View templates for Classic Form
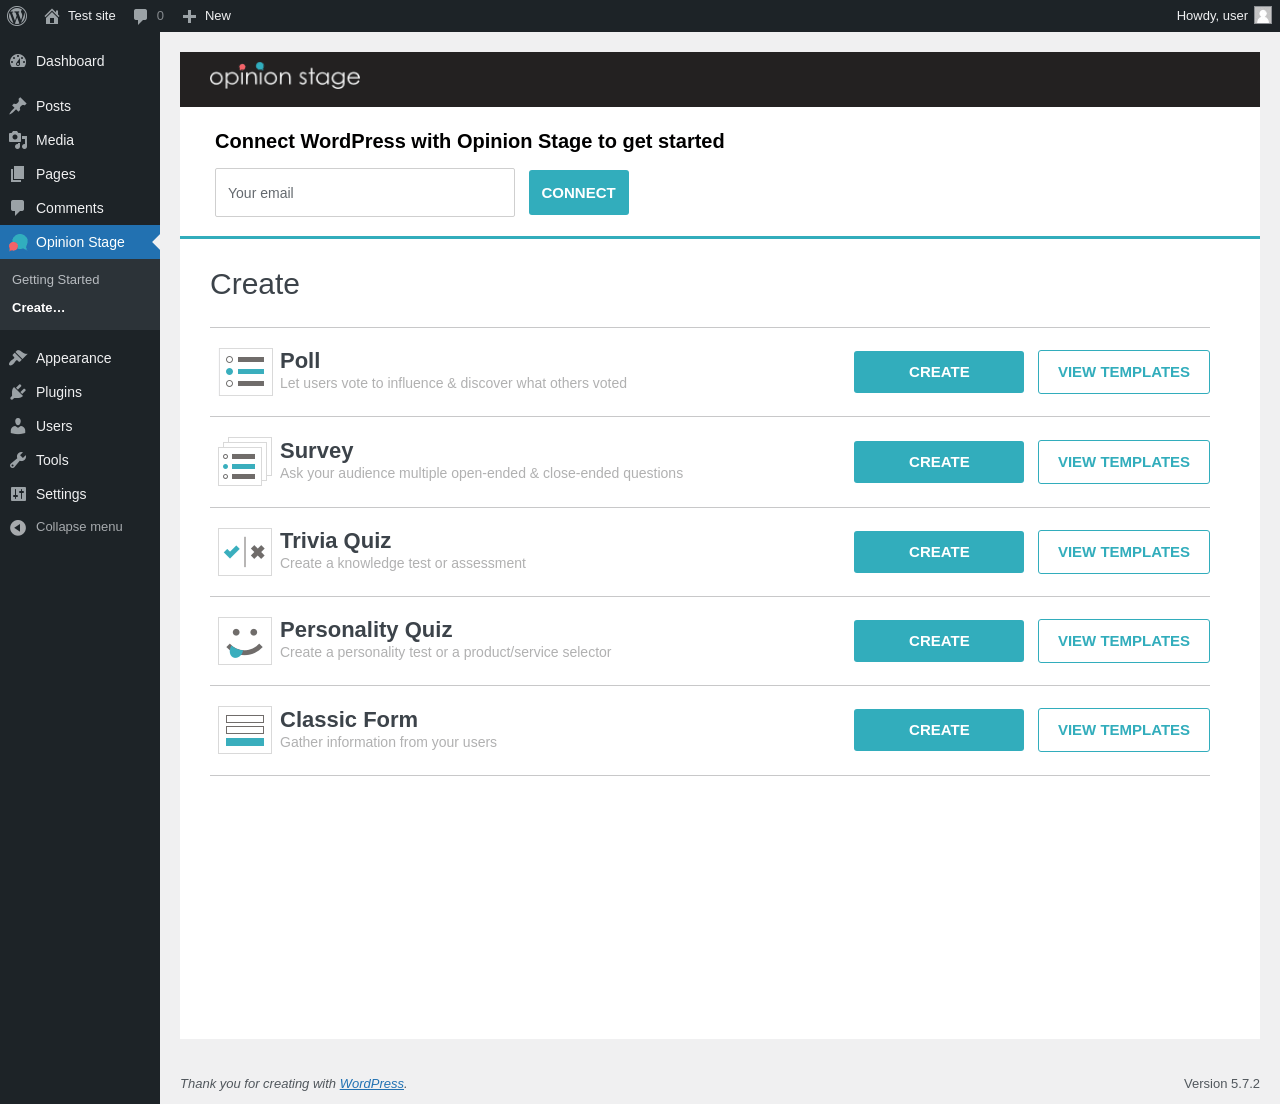 tap(1124, 730)
